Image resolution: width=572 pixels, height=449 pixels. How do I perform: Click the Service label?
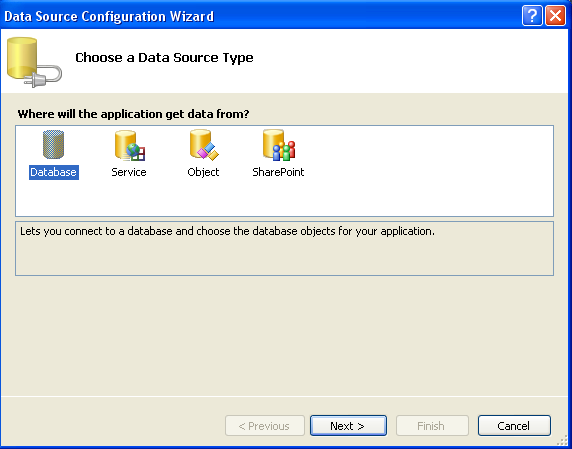pos(129,172)
